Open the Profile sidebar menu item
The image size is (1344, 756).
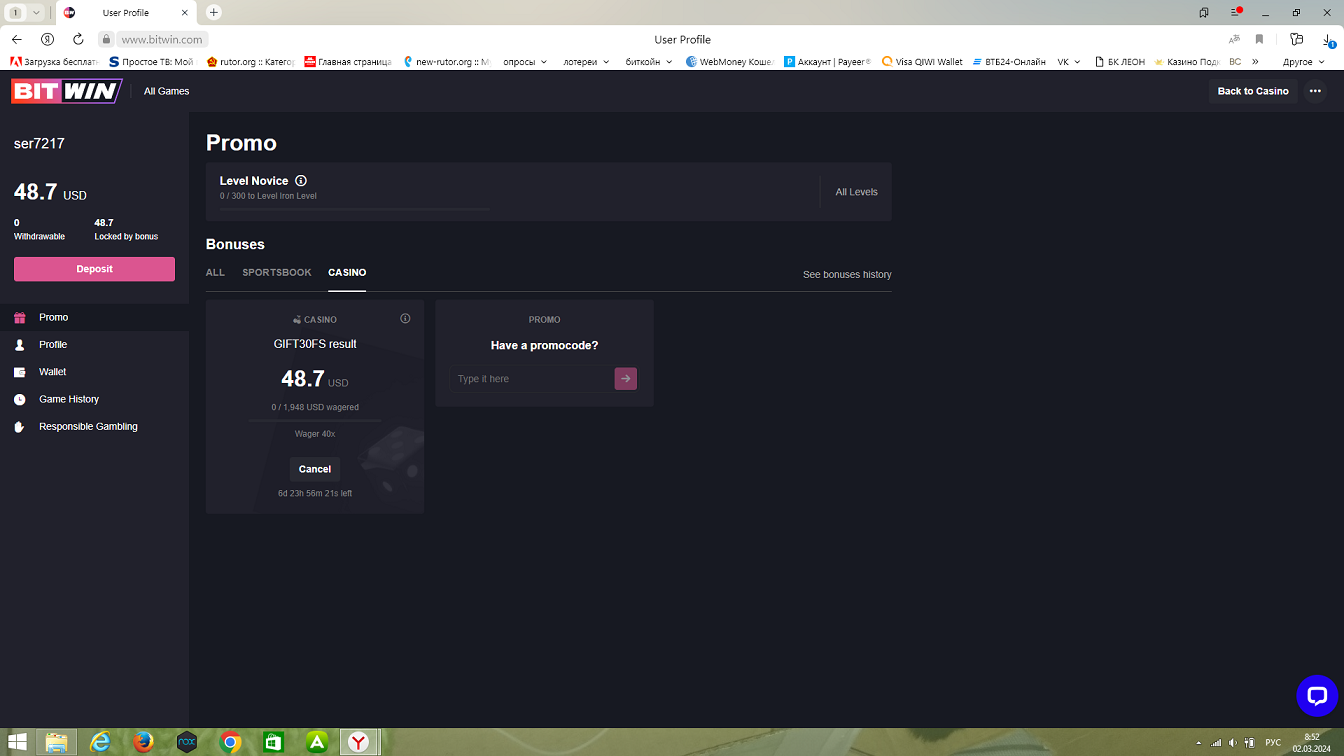[94, 344]
